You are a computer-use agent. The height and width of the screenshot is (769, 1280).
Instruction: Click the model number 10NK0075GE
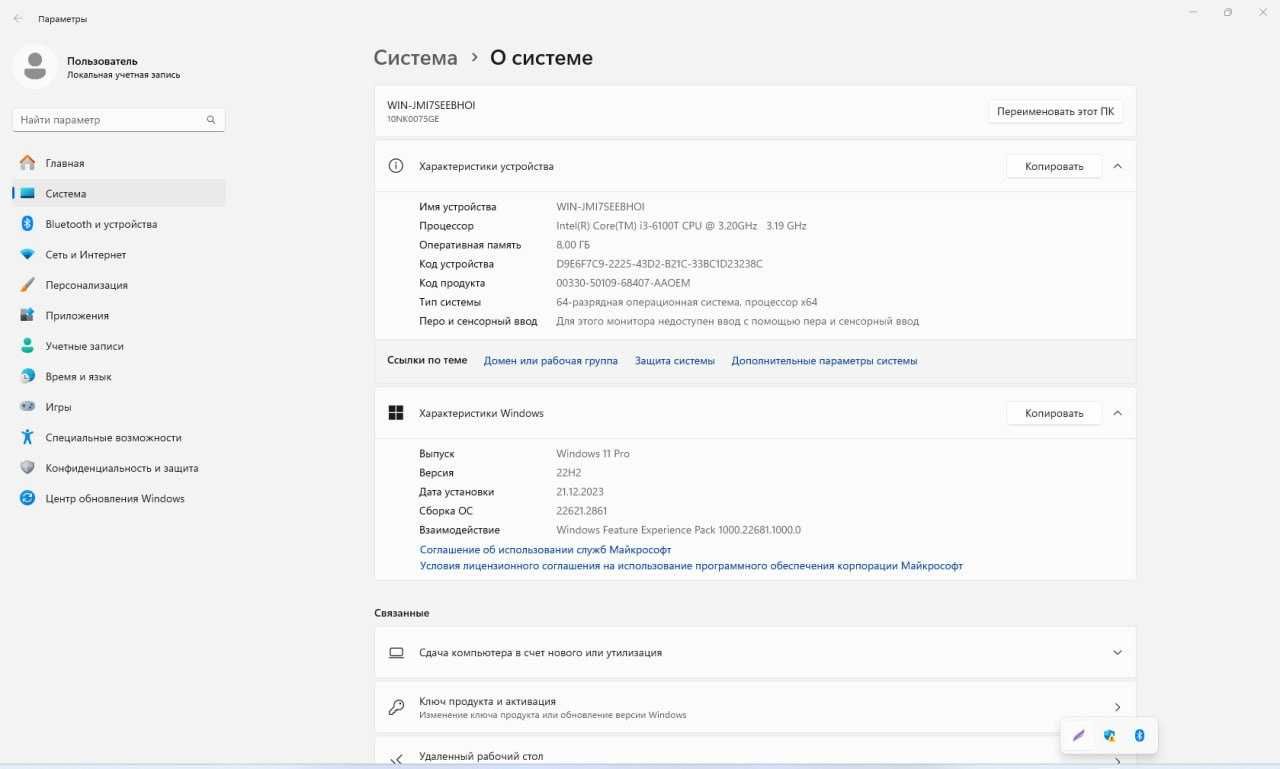coord(413,119)
